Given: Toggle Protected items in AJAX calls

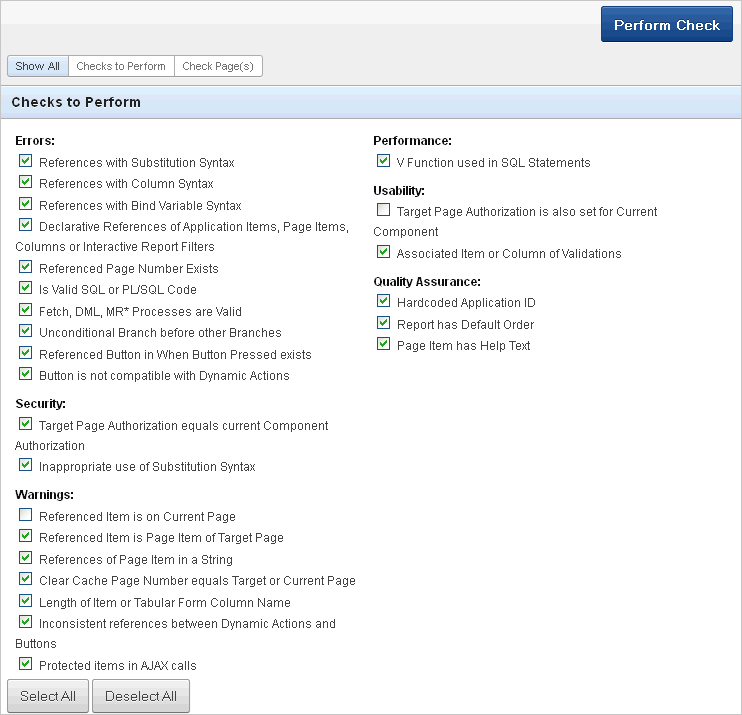Looking at the screenshot, I should click(x=26, y=664).
